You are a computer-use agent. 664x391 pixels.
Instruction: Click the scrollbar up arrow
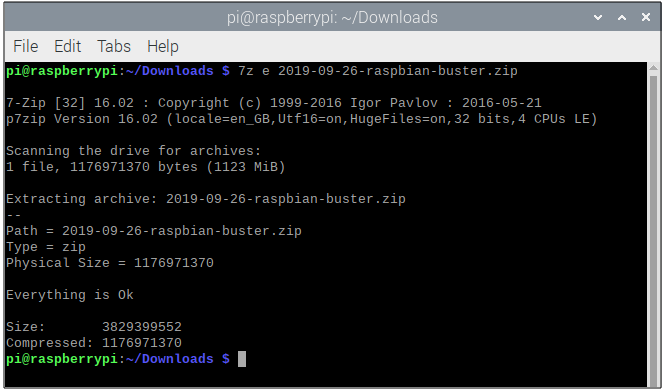click(653, 68)
